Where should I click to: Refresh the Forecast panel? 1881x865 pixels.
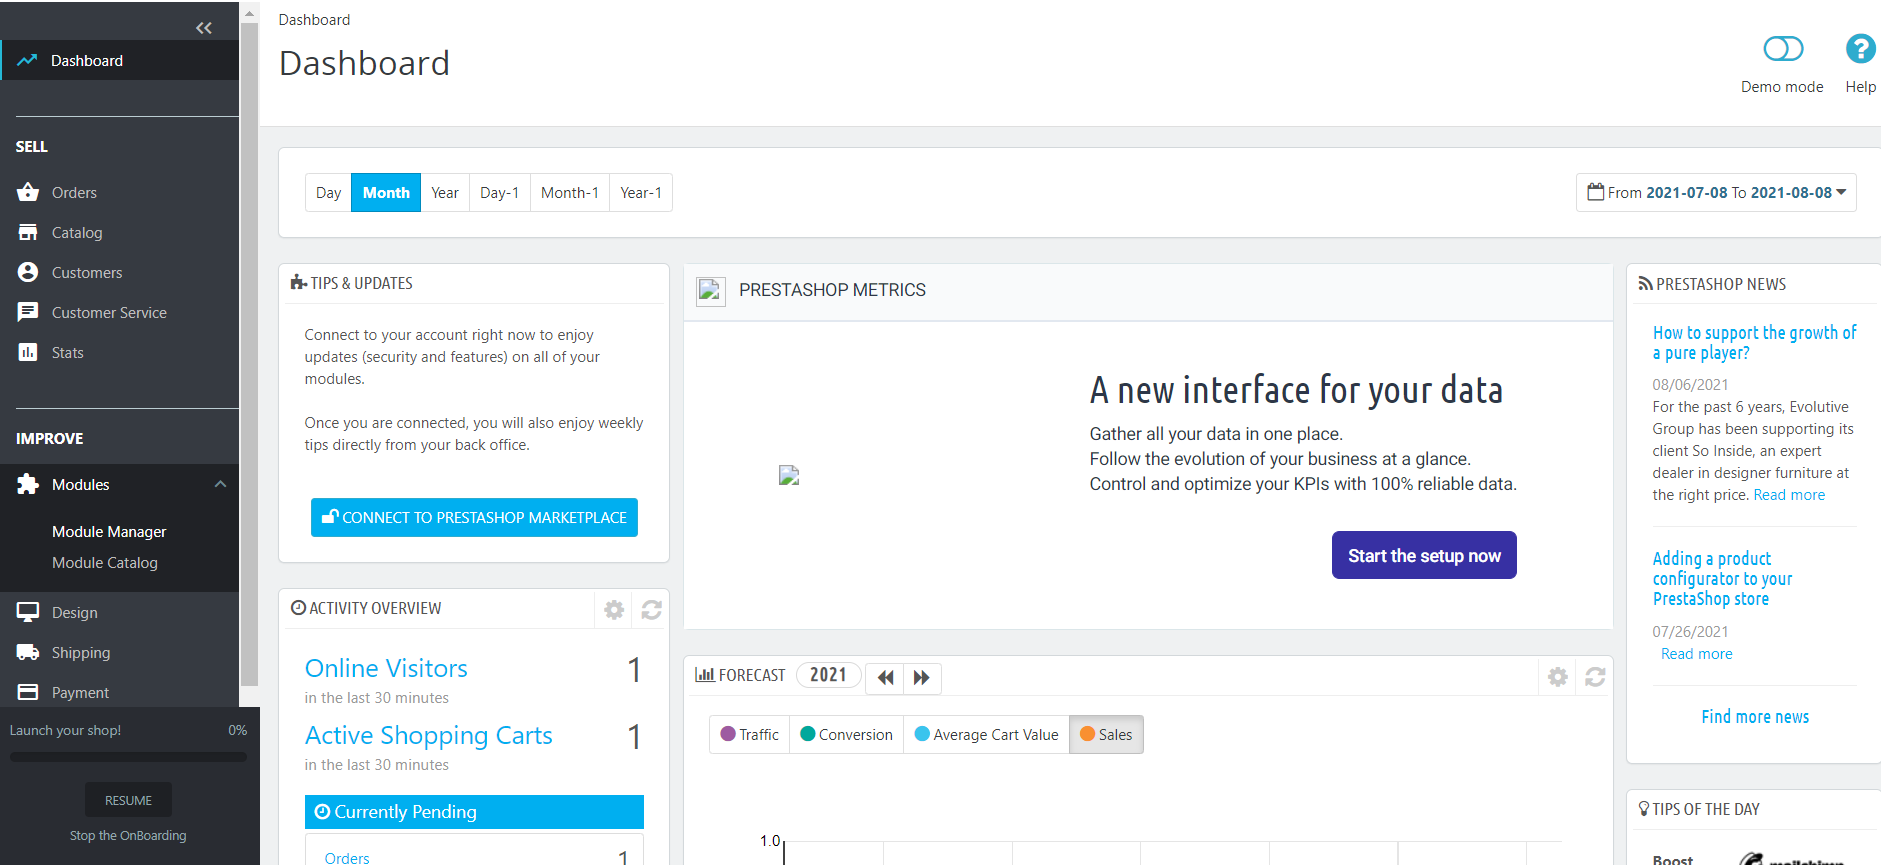point(1595,677)
